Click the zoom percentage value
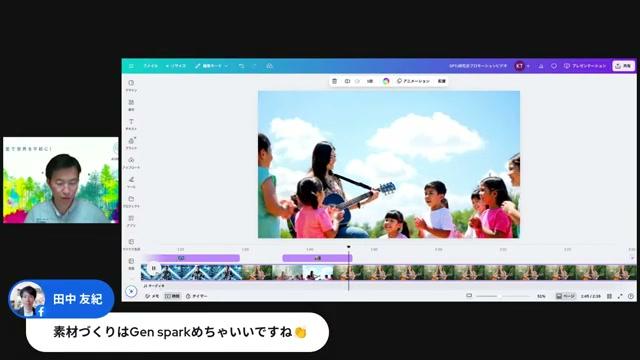The image size is (640, 360). (x=541, y=296)
